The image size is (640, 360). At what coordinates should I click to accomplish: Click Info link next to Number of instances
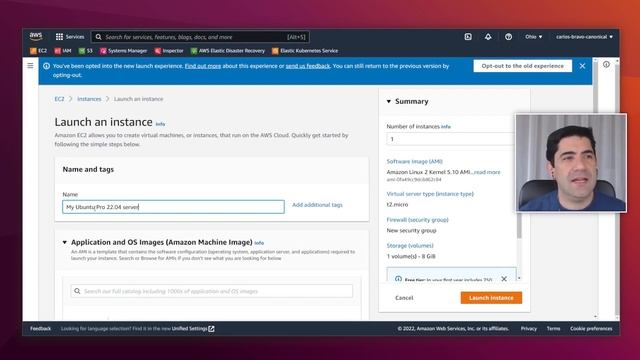pos(446,127)
